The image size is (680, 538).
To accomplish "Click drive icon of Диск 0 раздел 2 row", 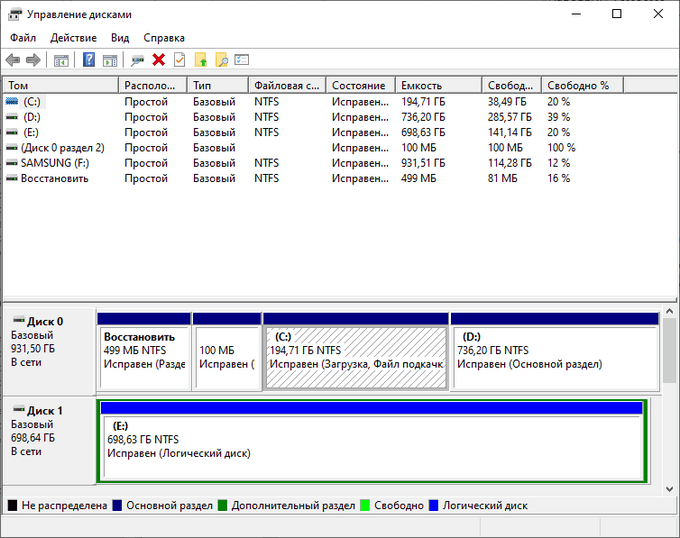I will [12, 148].
